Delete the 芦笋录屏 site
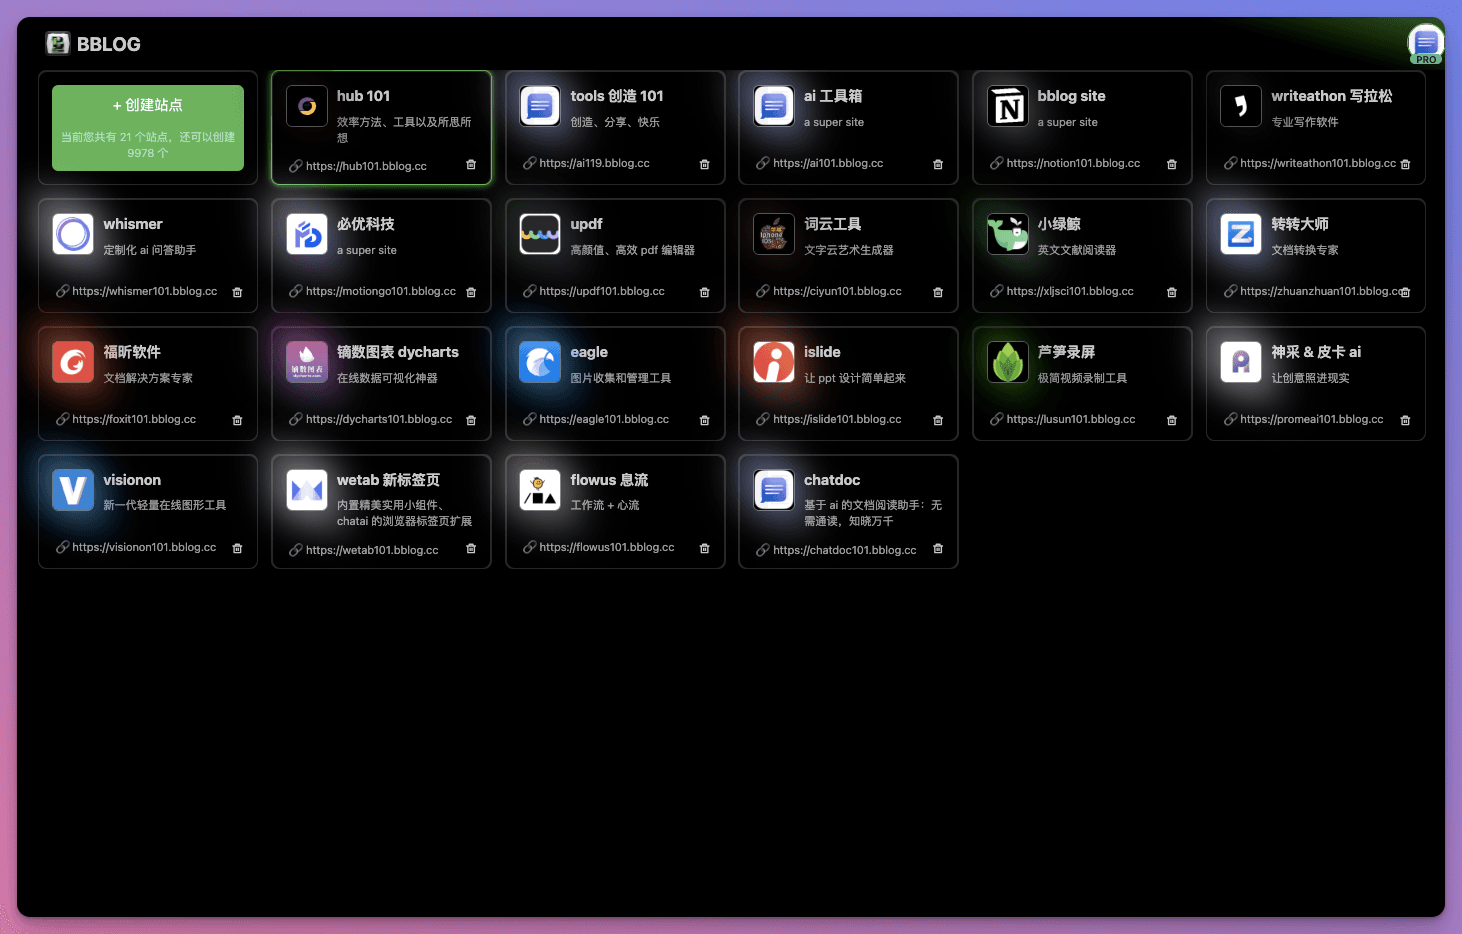Screen dimensions: 1462x934 [1172, 420]
